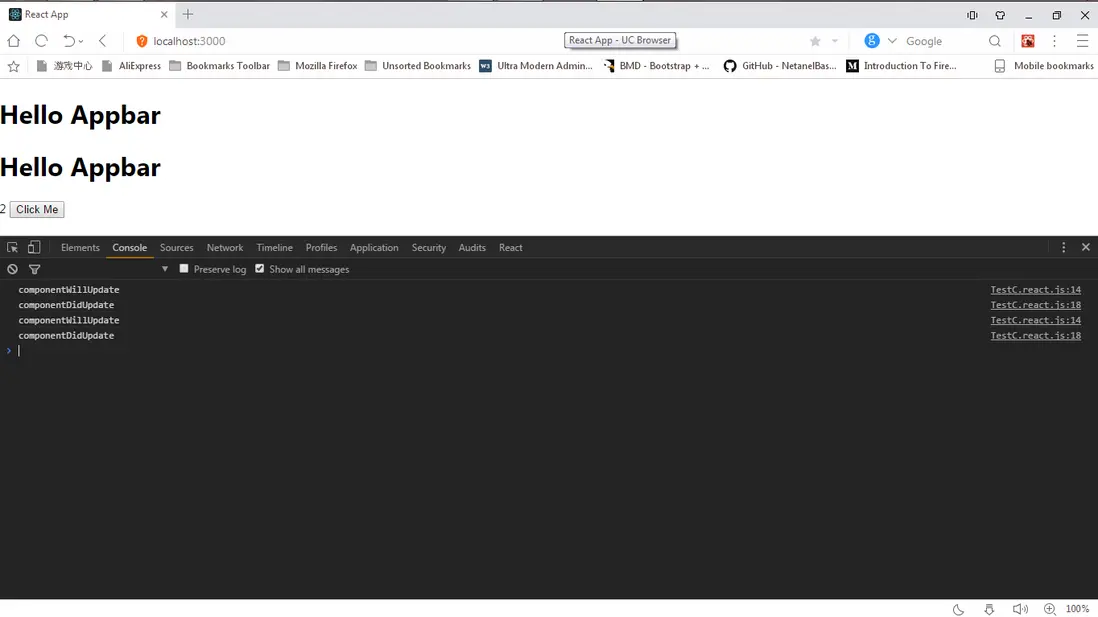Screen dimensions: 1098x617
Task: Expand search engine chooser chevron
Action: click(892, 41)
